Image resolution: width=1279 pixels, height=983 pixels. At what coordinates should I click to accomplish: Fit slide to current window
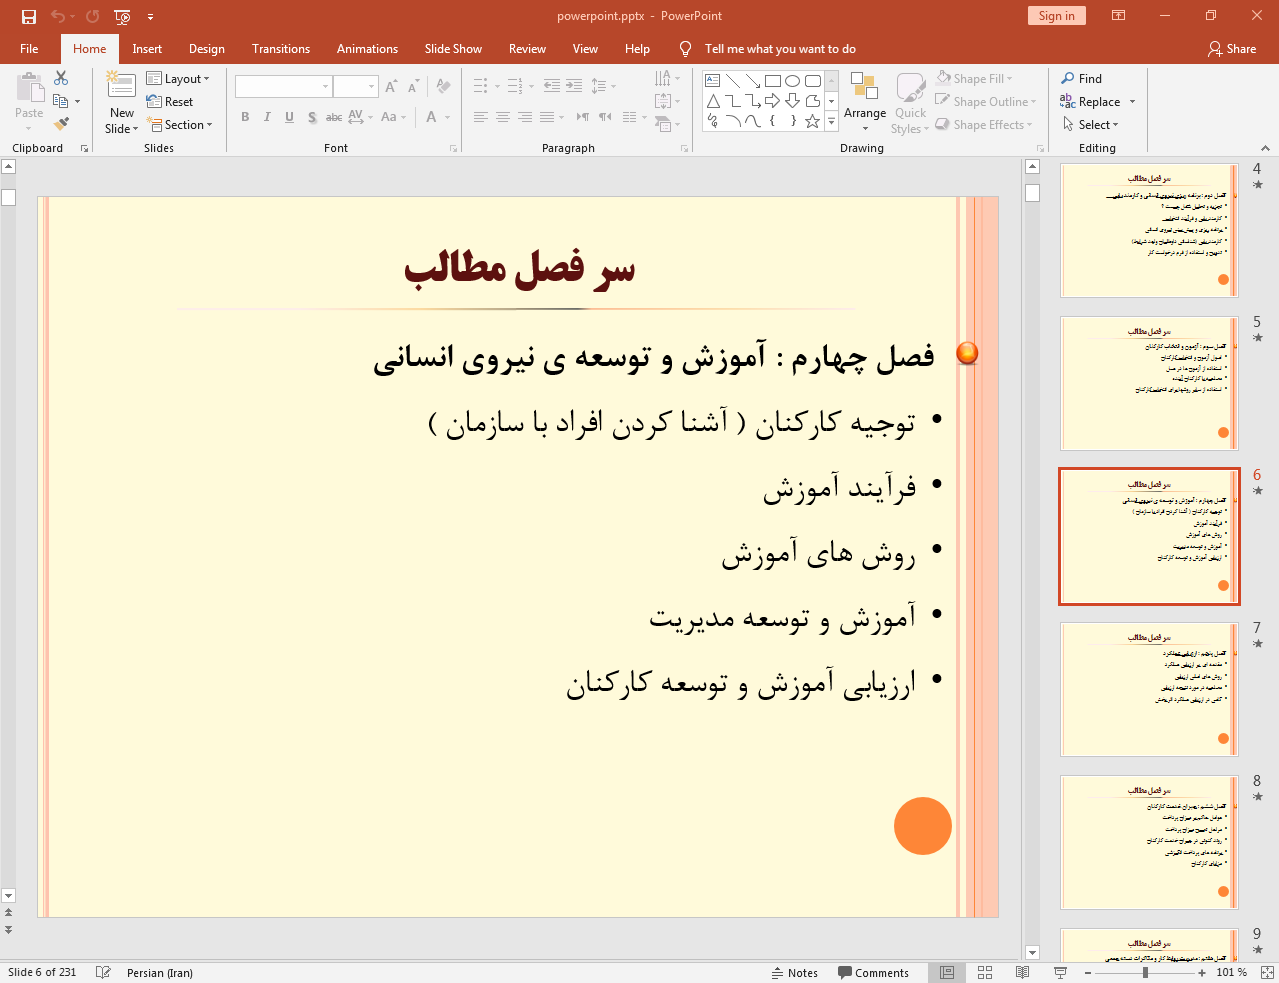click(1267, 972)
